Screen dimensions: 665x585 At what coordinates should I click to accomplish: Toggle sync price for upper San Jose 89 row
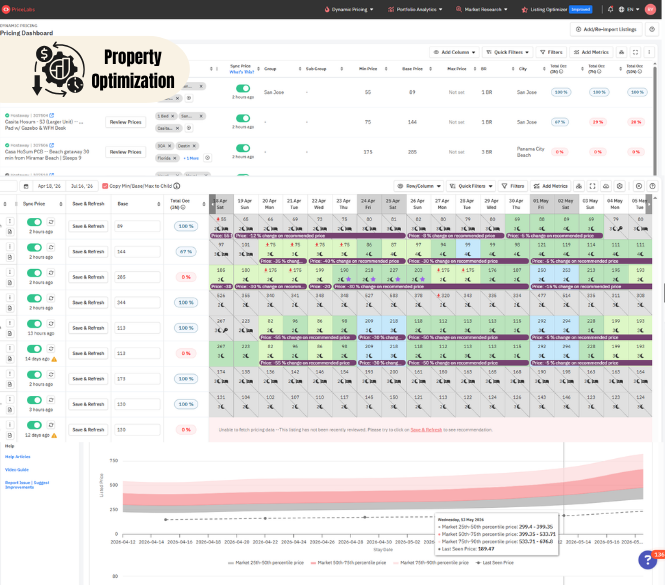tap(243, 88)
